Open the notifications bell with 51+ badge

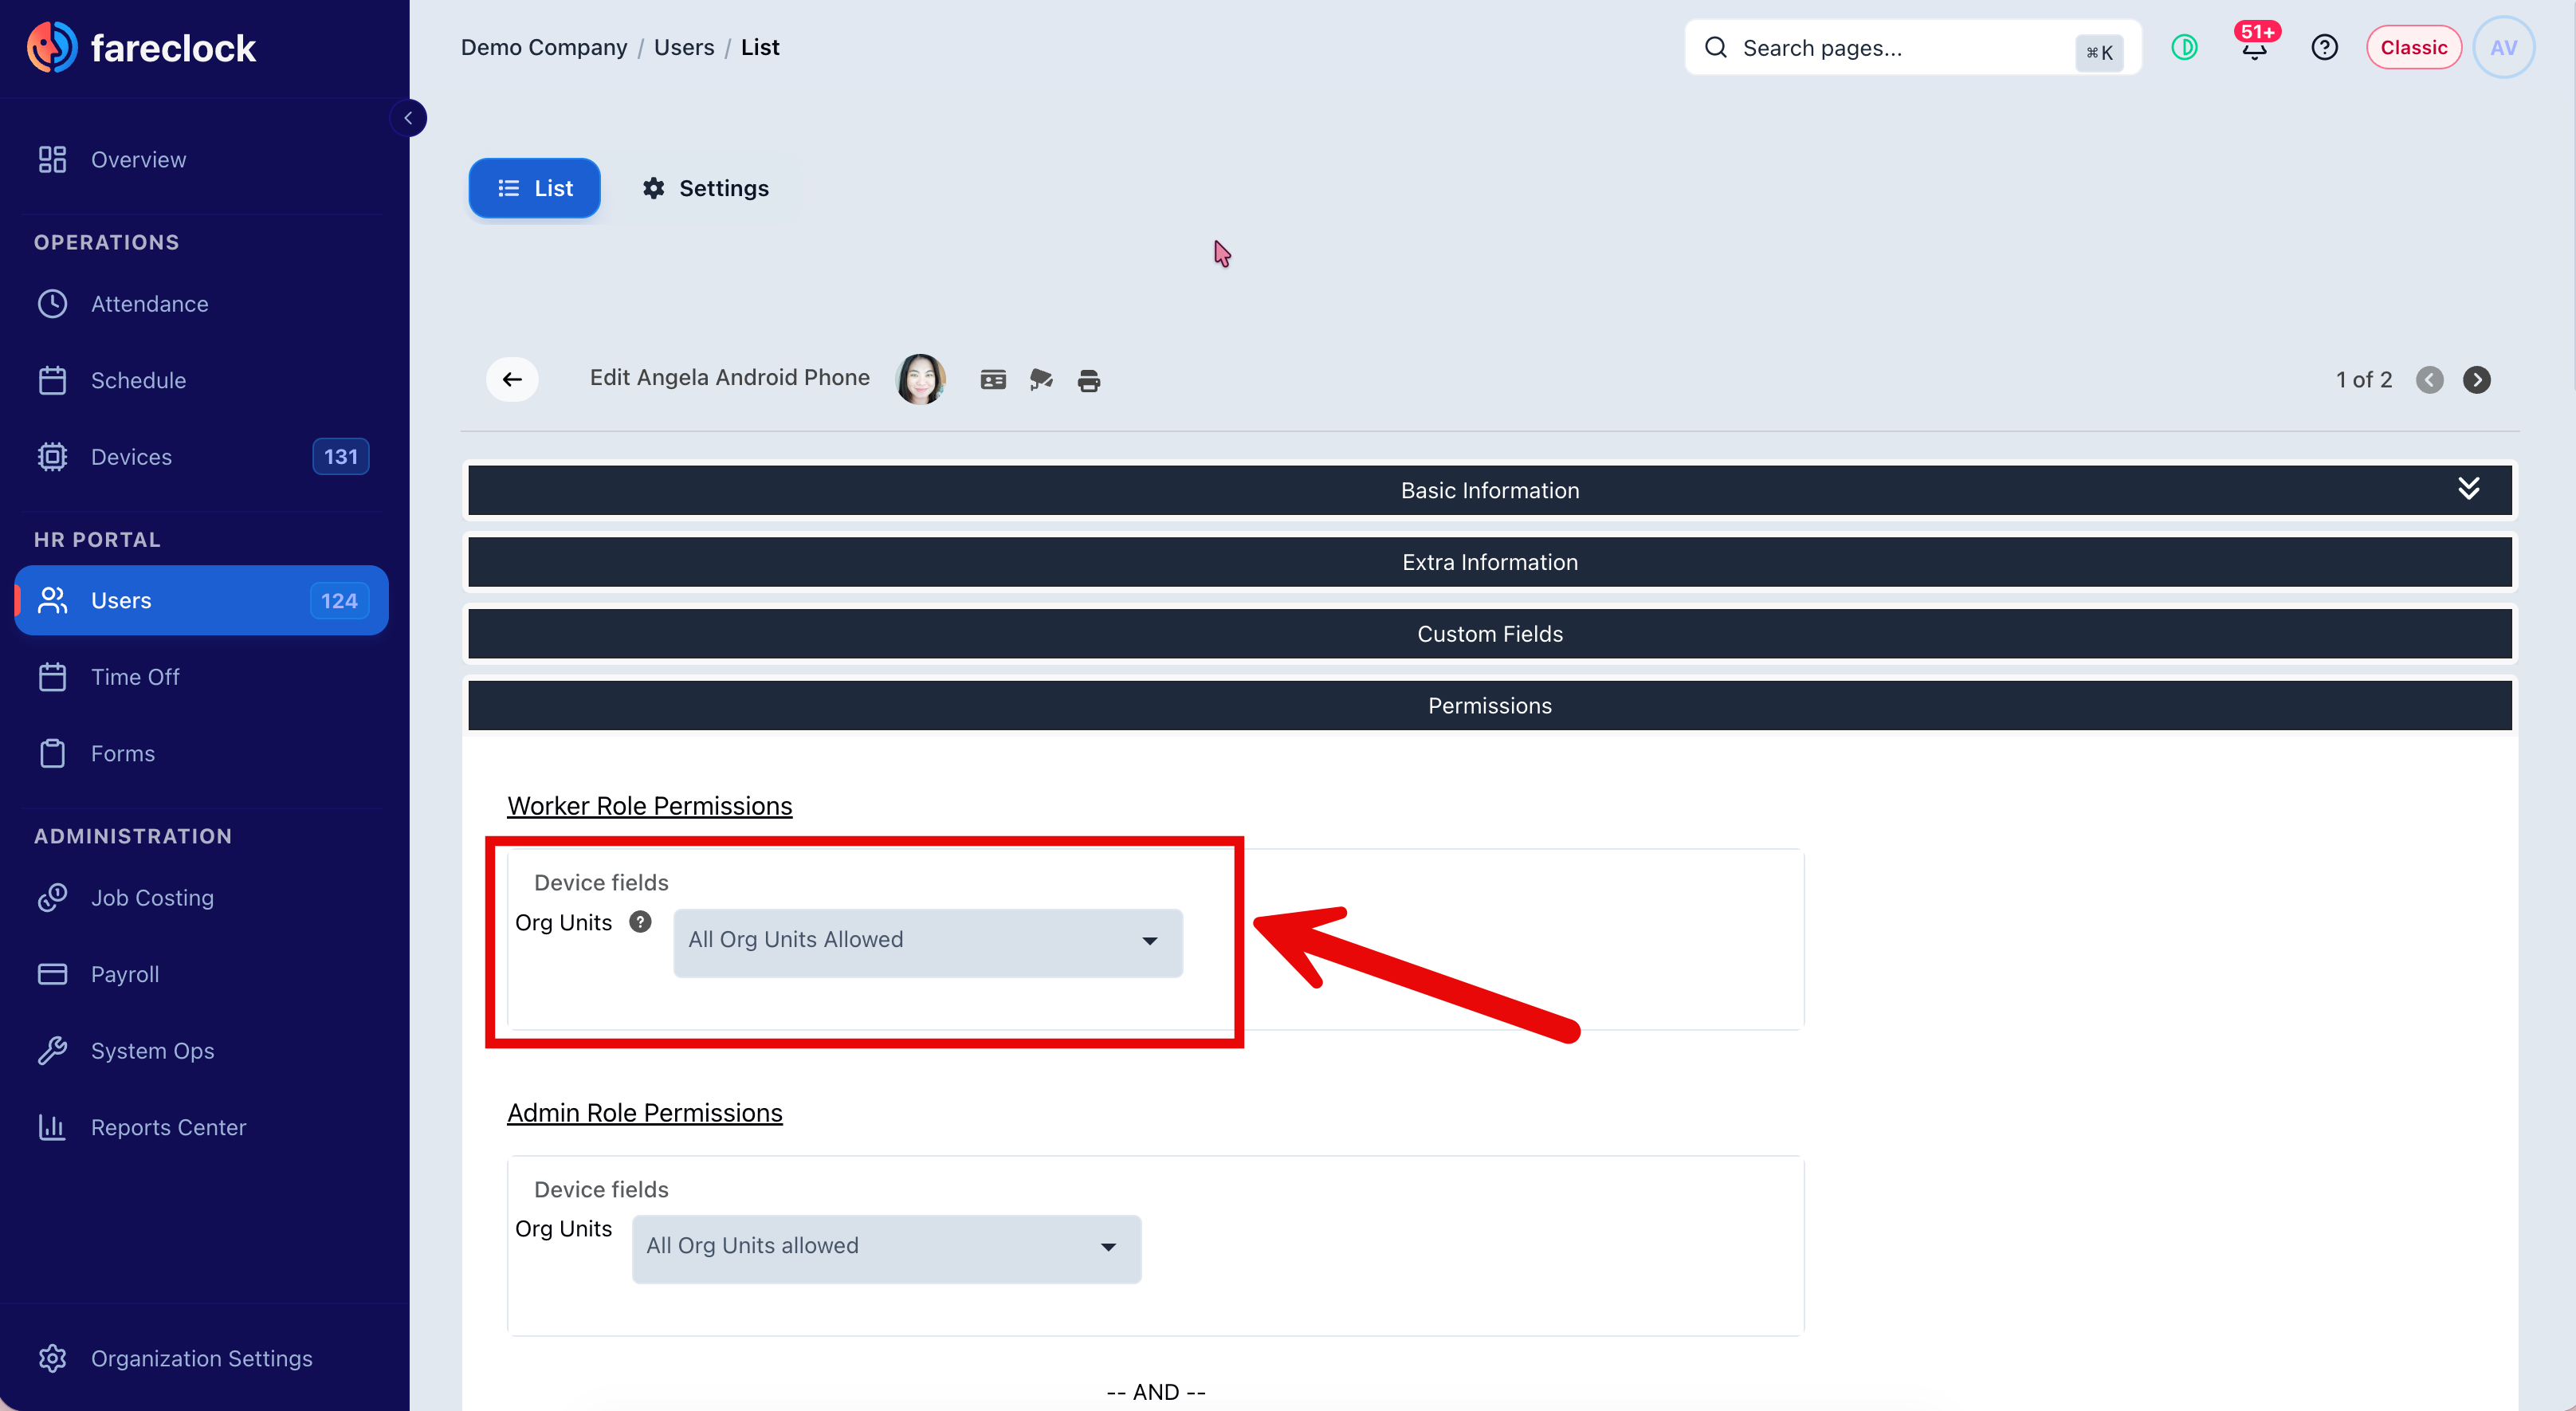coord(2254,47)
